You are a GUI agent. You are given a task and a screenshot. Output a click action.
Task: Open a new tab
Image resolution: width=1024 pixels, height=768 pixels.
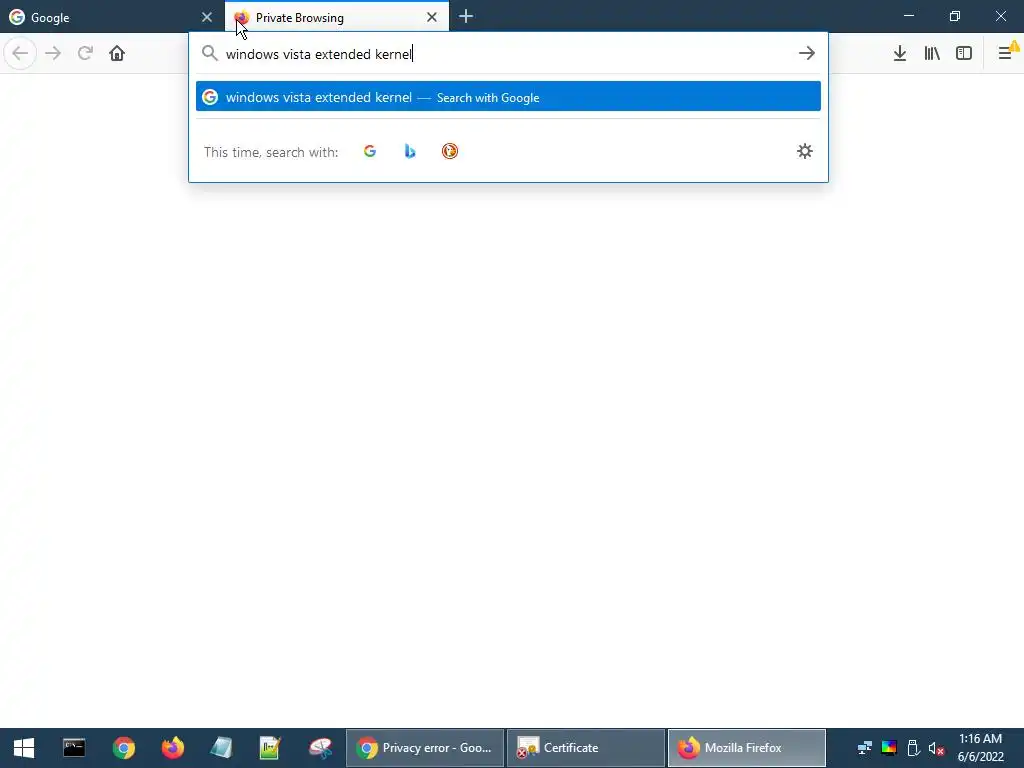tap(466, 17)
